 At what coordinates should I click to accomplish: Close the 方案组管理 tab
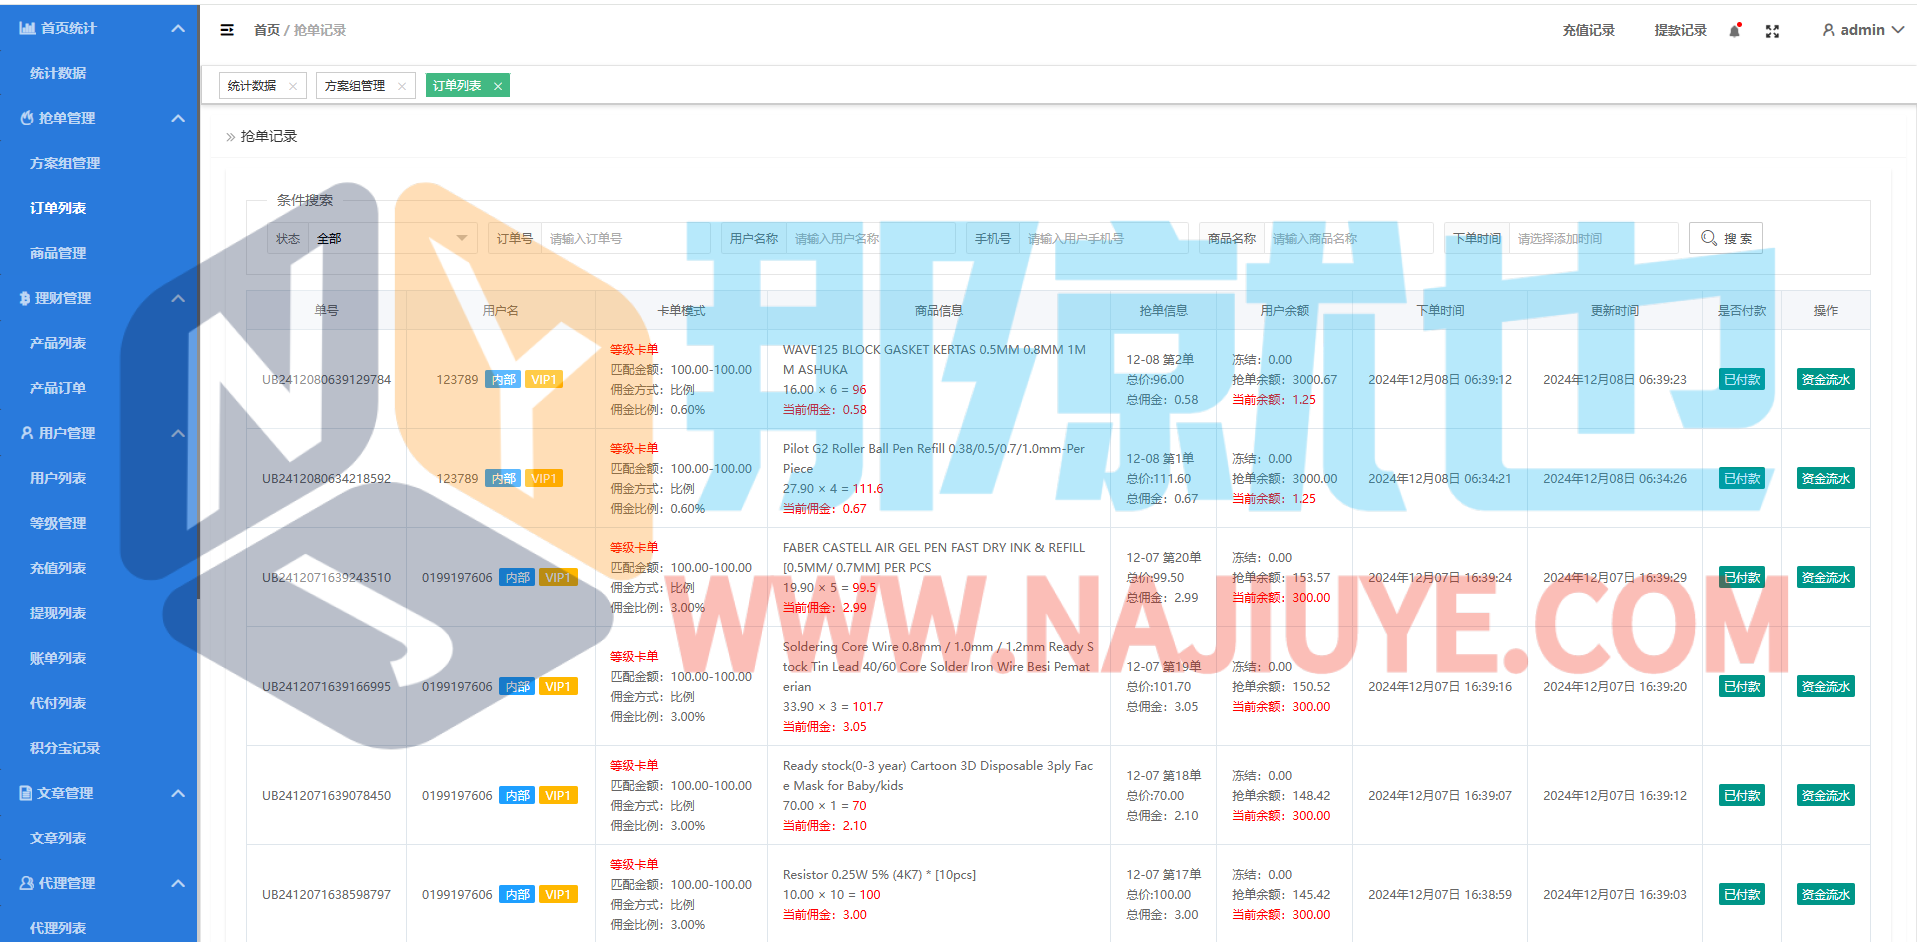pyautogui.click(x=402, y=86)
